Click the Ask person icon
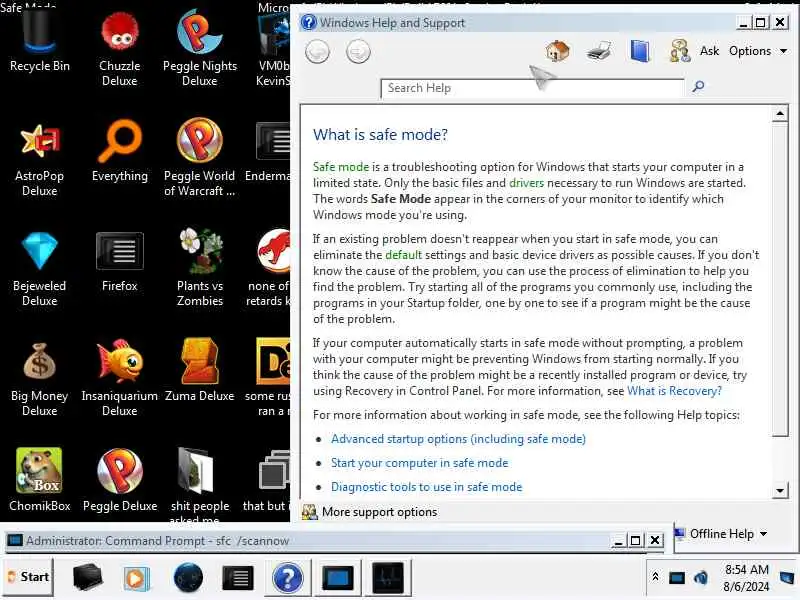The width and height of the screenshot is (800, 600). (680, 51)
